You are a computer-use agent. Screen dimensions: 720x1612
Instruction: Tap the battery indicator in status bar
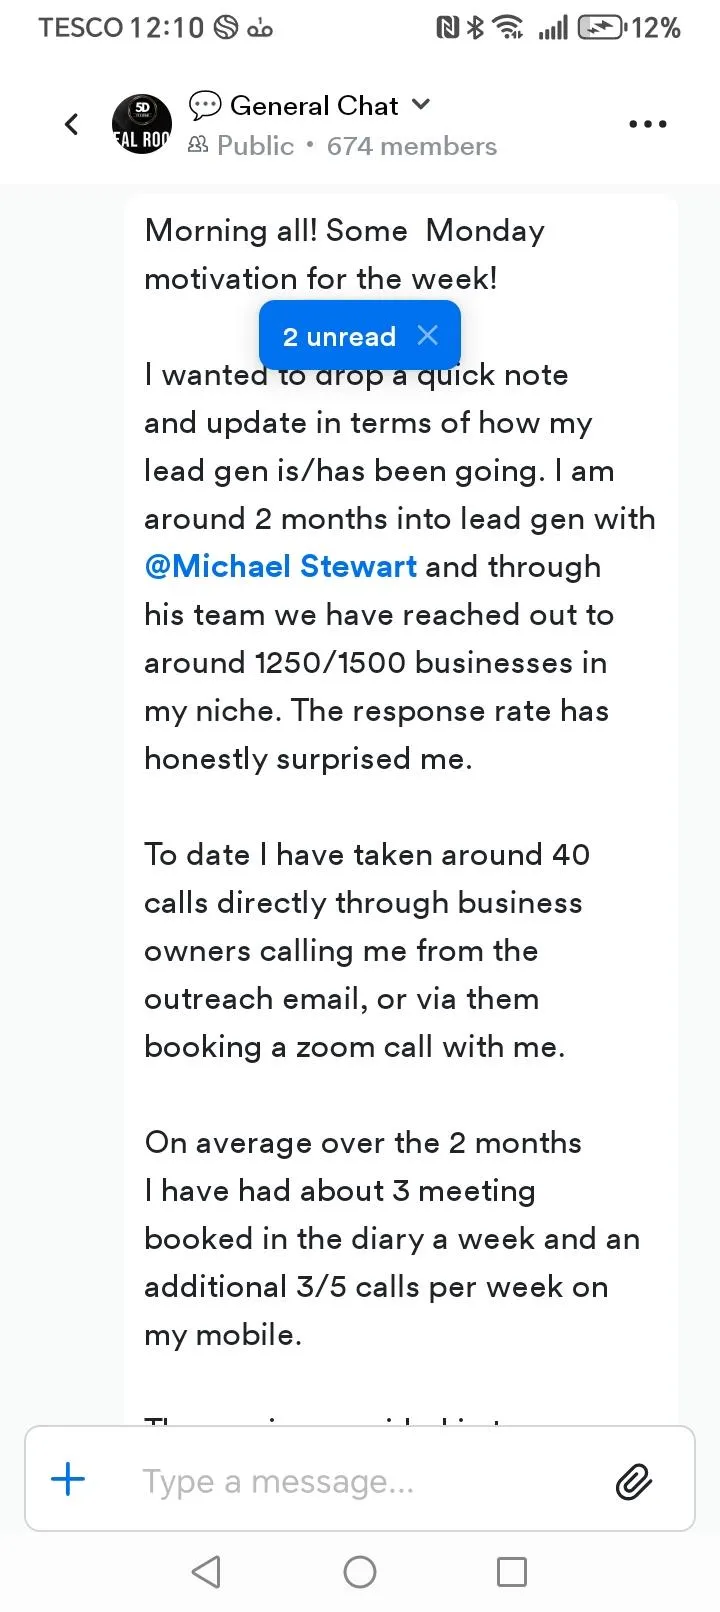pyautogui.click(x=602, y=28)
